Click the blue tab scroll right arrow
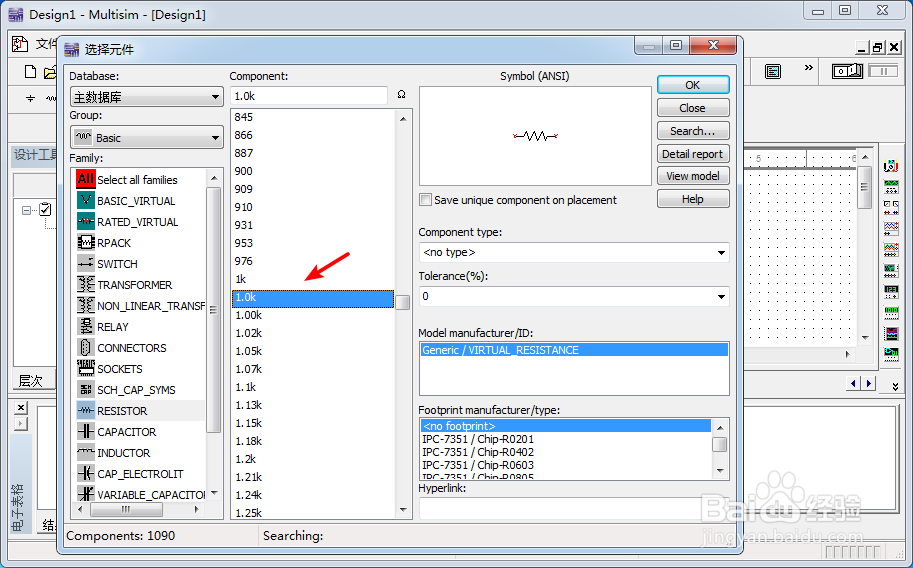 (x=868, y=383)
